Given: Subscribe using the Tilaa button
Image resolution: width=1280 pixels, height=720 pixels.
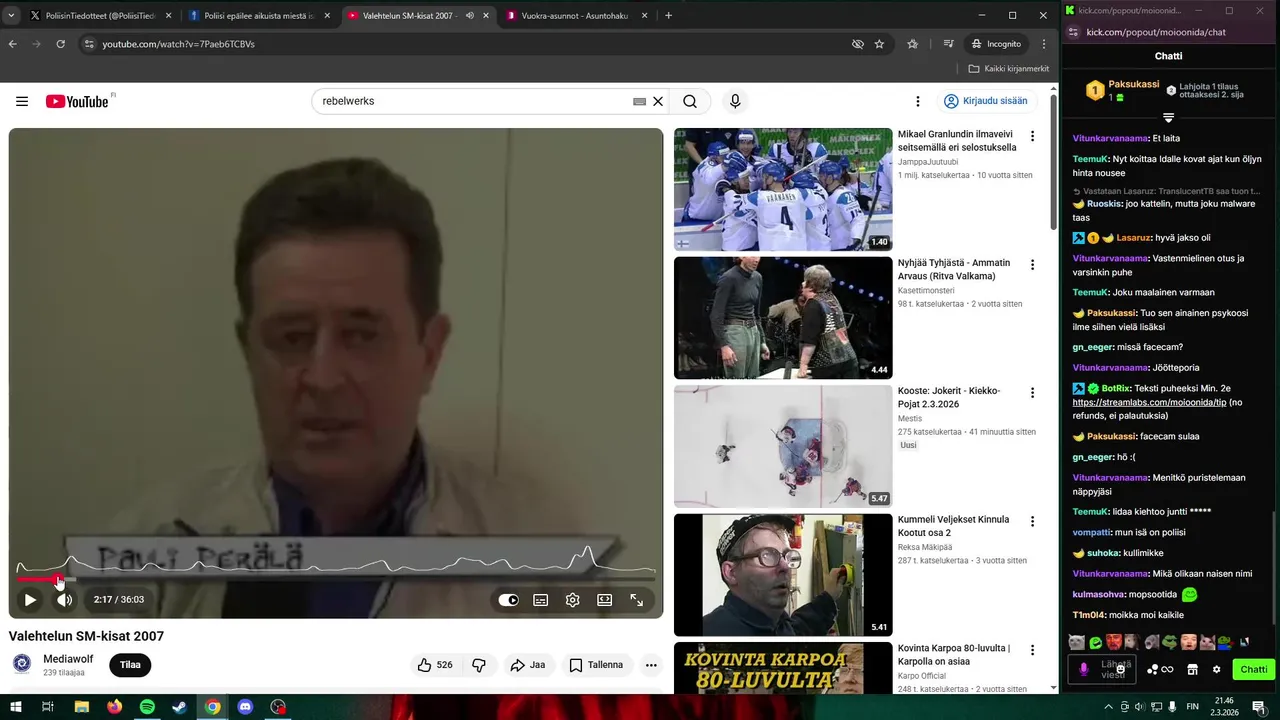Looking at the screenshot, I should click(x=130, y=665).
